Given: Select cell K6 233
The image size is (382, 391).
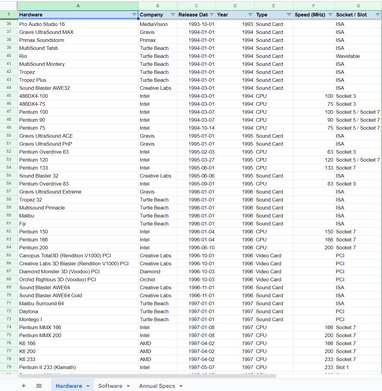Looking at the screenshot, I should [78, 359].
